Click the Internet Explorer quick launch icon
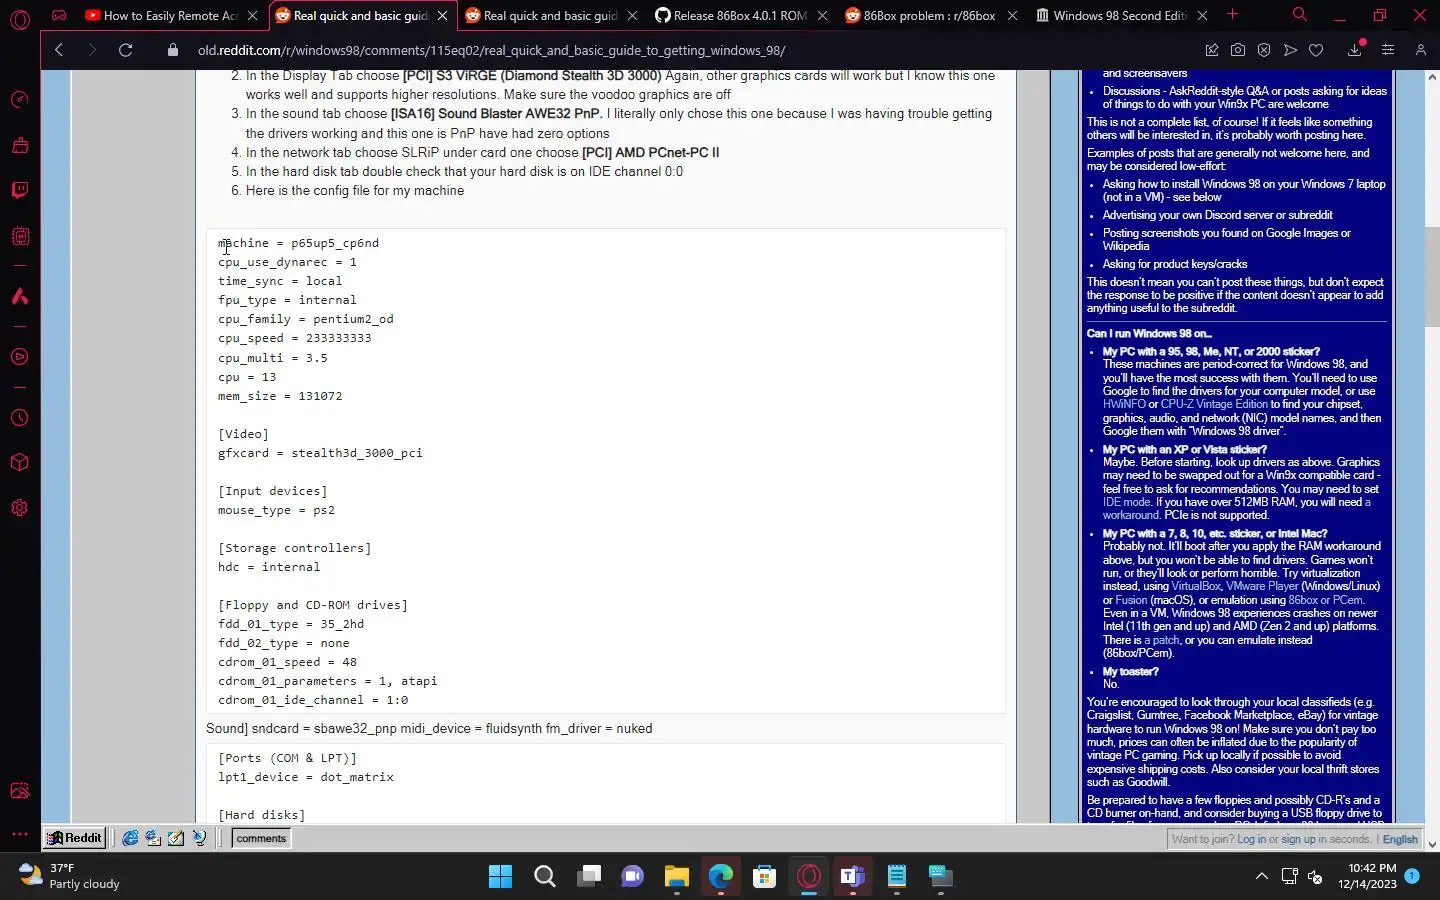 (130, 838)
